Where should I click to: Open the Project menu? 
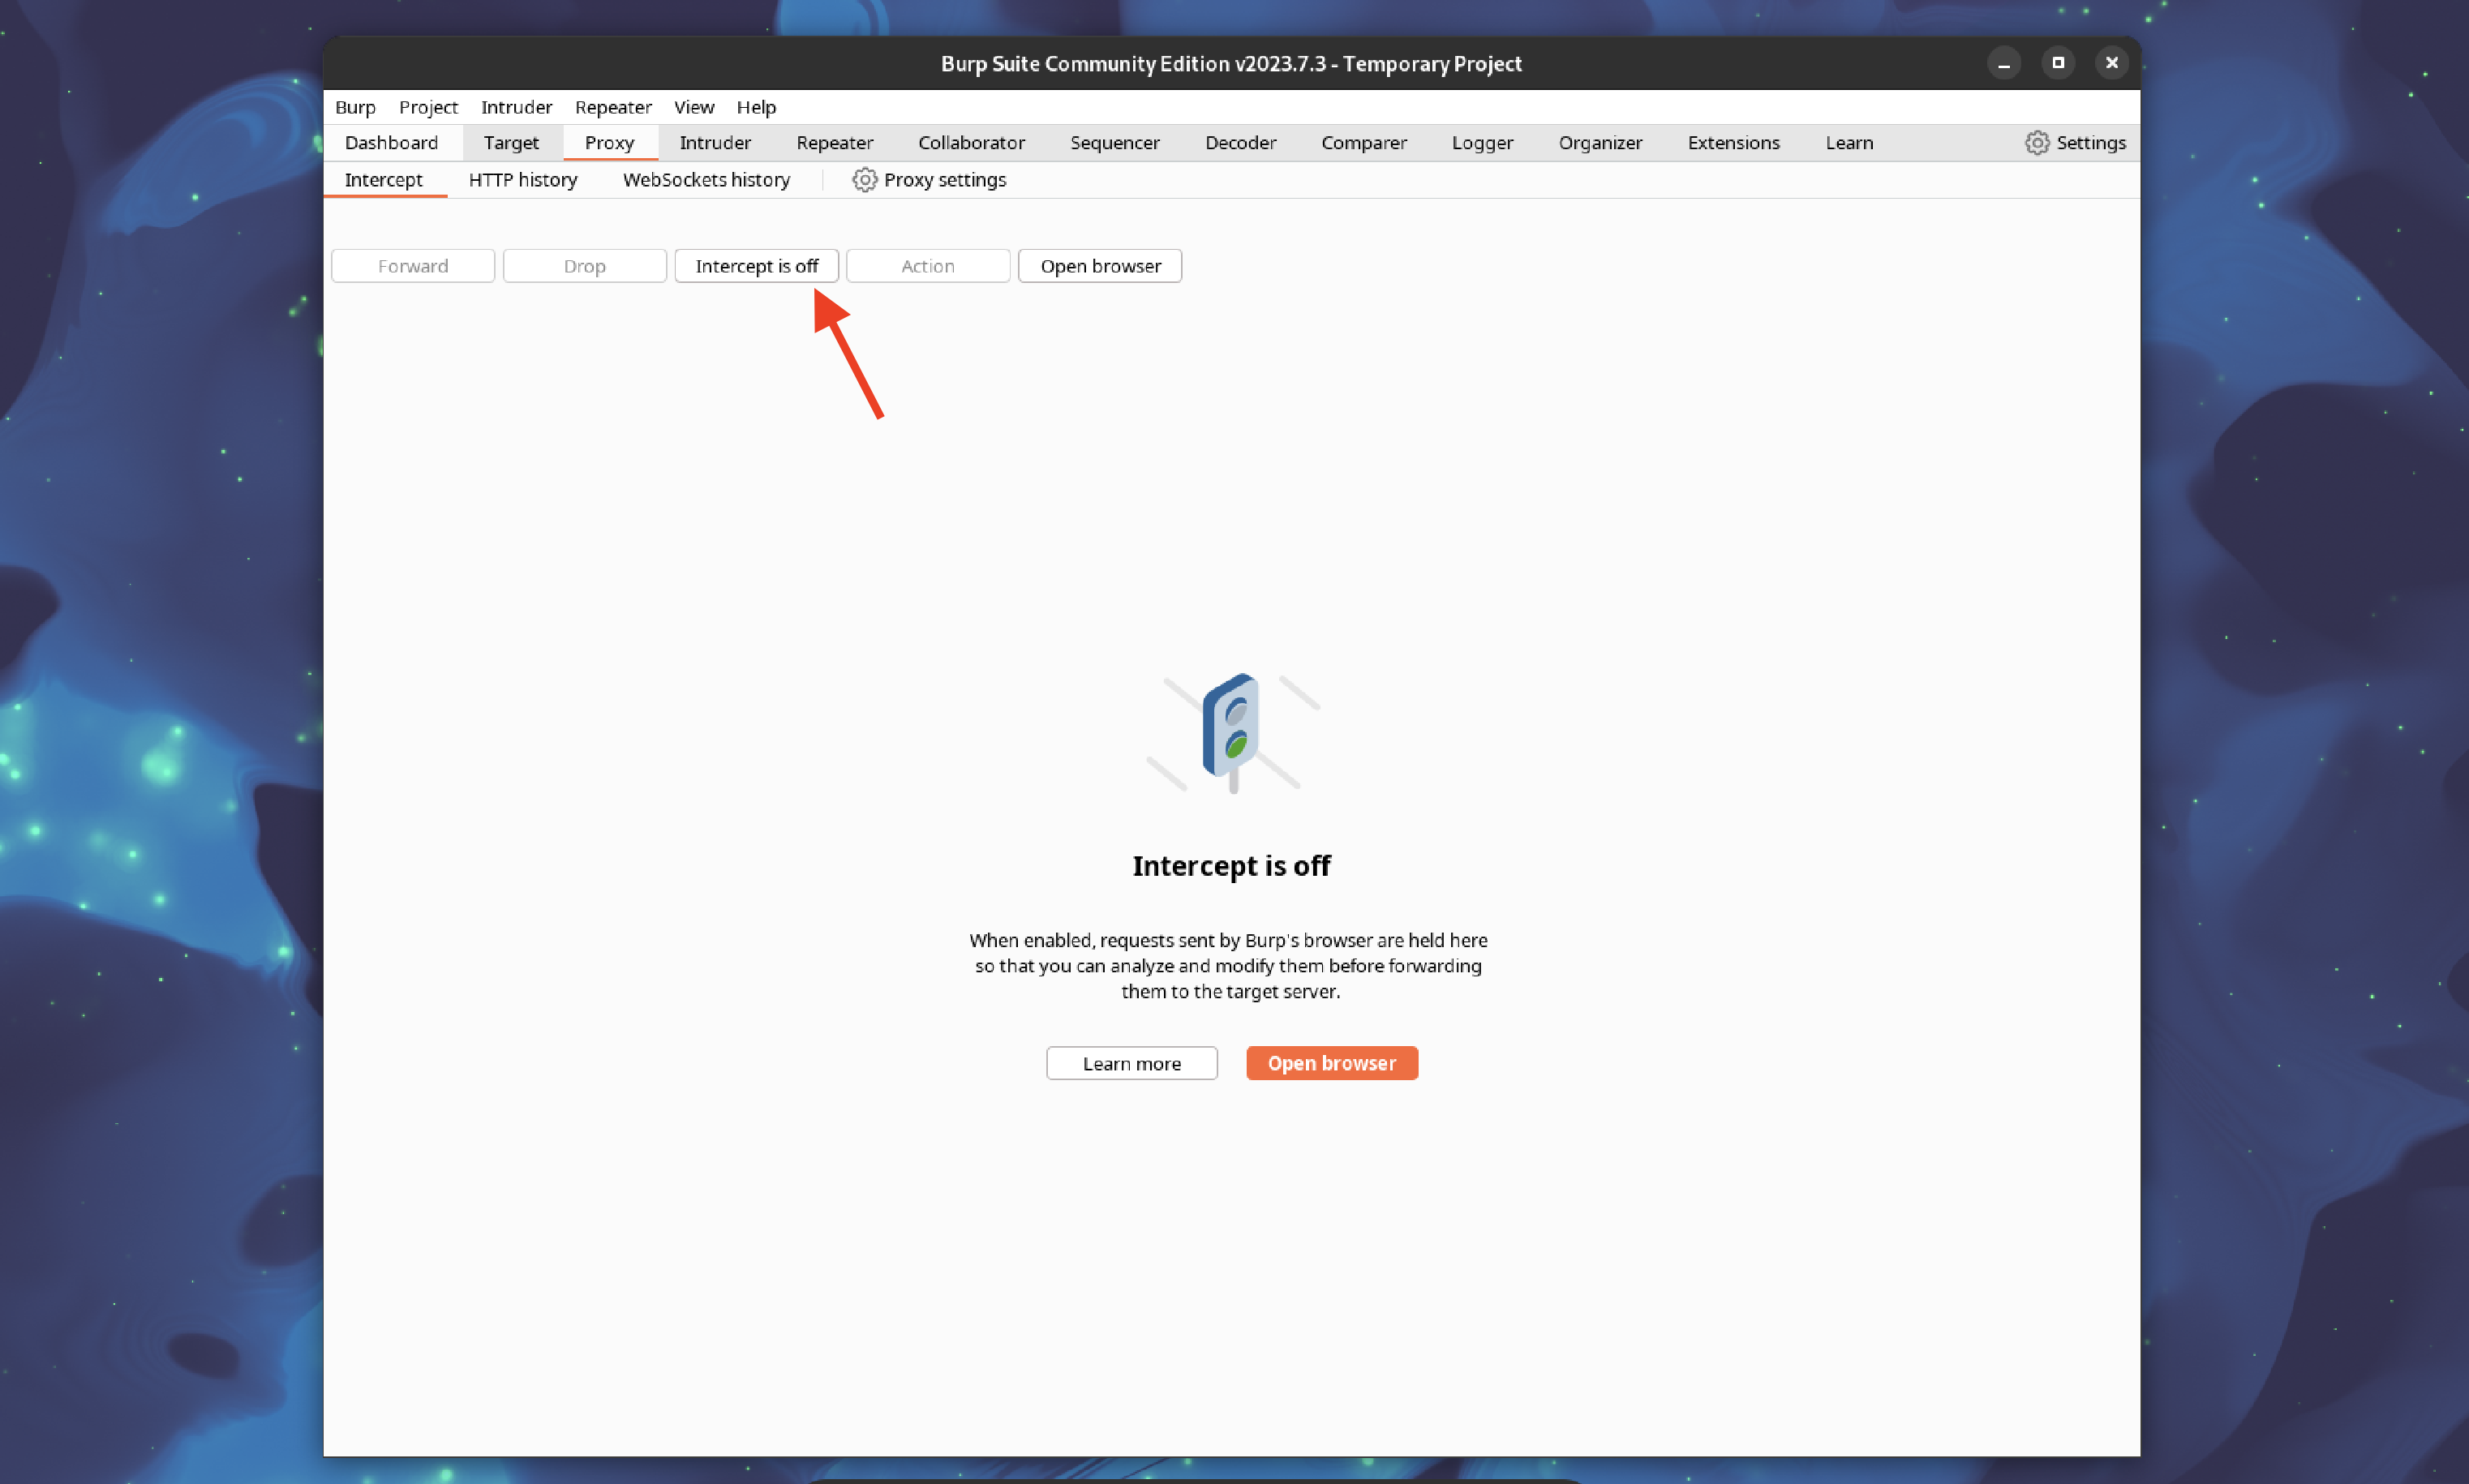click(428, 107)
